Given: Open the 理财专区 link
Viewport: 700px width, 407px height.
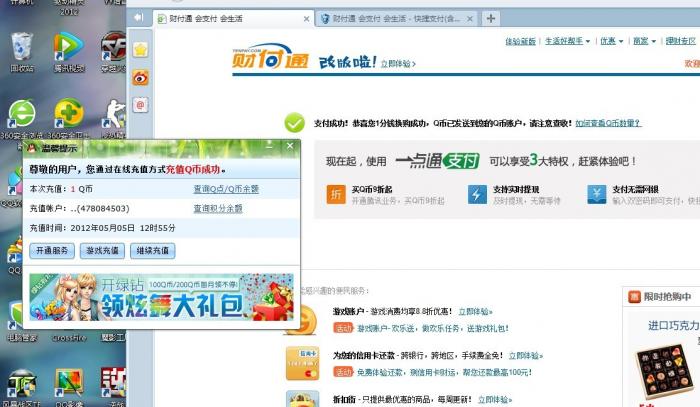Looking at the screenshot, I should pos(680,41).
